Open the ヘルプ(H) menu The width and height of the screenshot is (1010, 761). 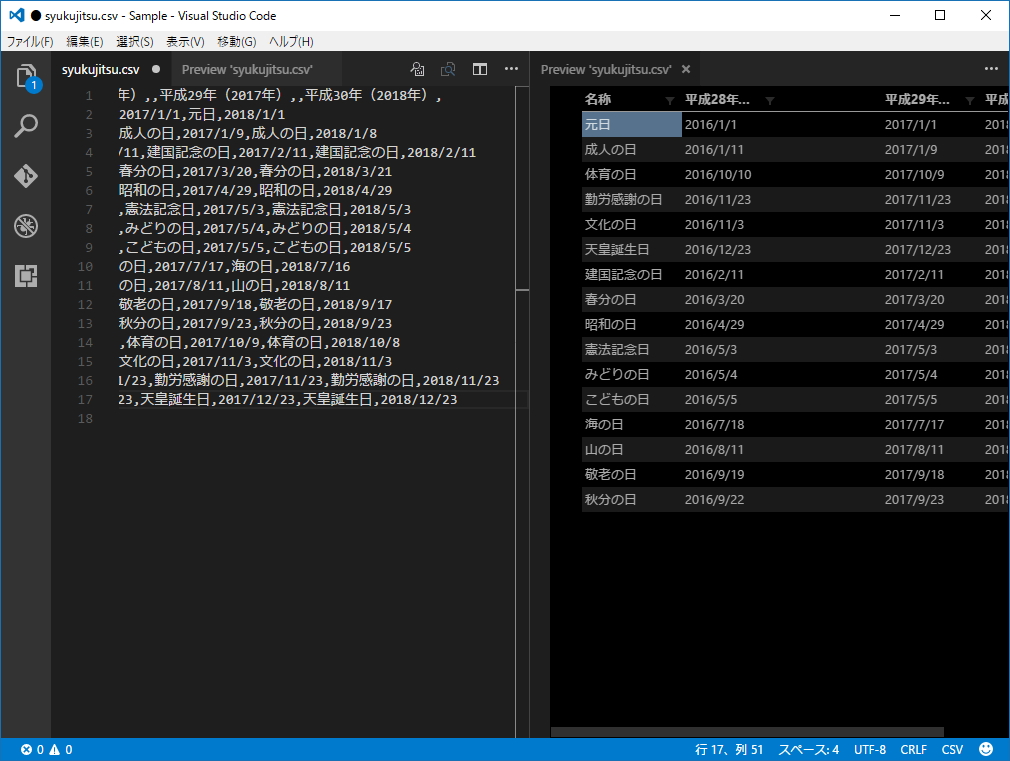tap(291, 41)
